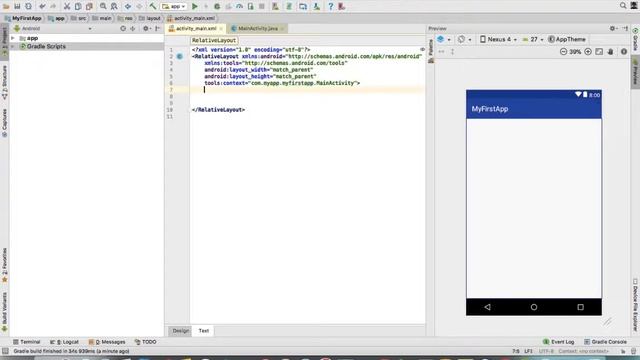Copy selection with the copy icon
640x360 pixels.
pos(78,6)
